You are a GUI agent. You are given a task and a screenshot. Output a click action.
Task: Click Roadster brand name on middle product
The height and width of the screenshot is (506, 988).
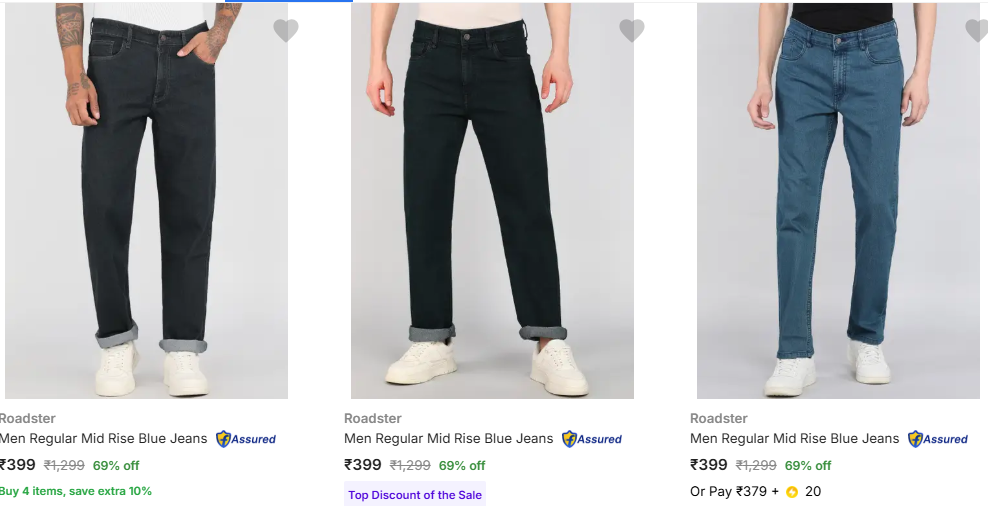click(373, 419)
